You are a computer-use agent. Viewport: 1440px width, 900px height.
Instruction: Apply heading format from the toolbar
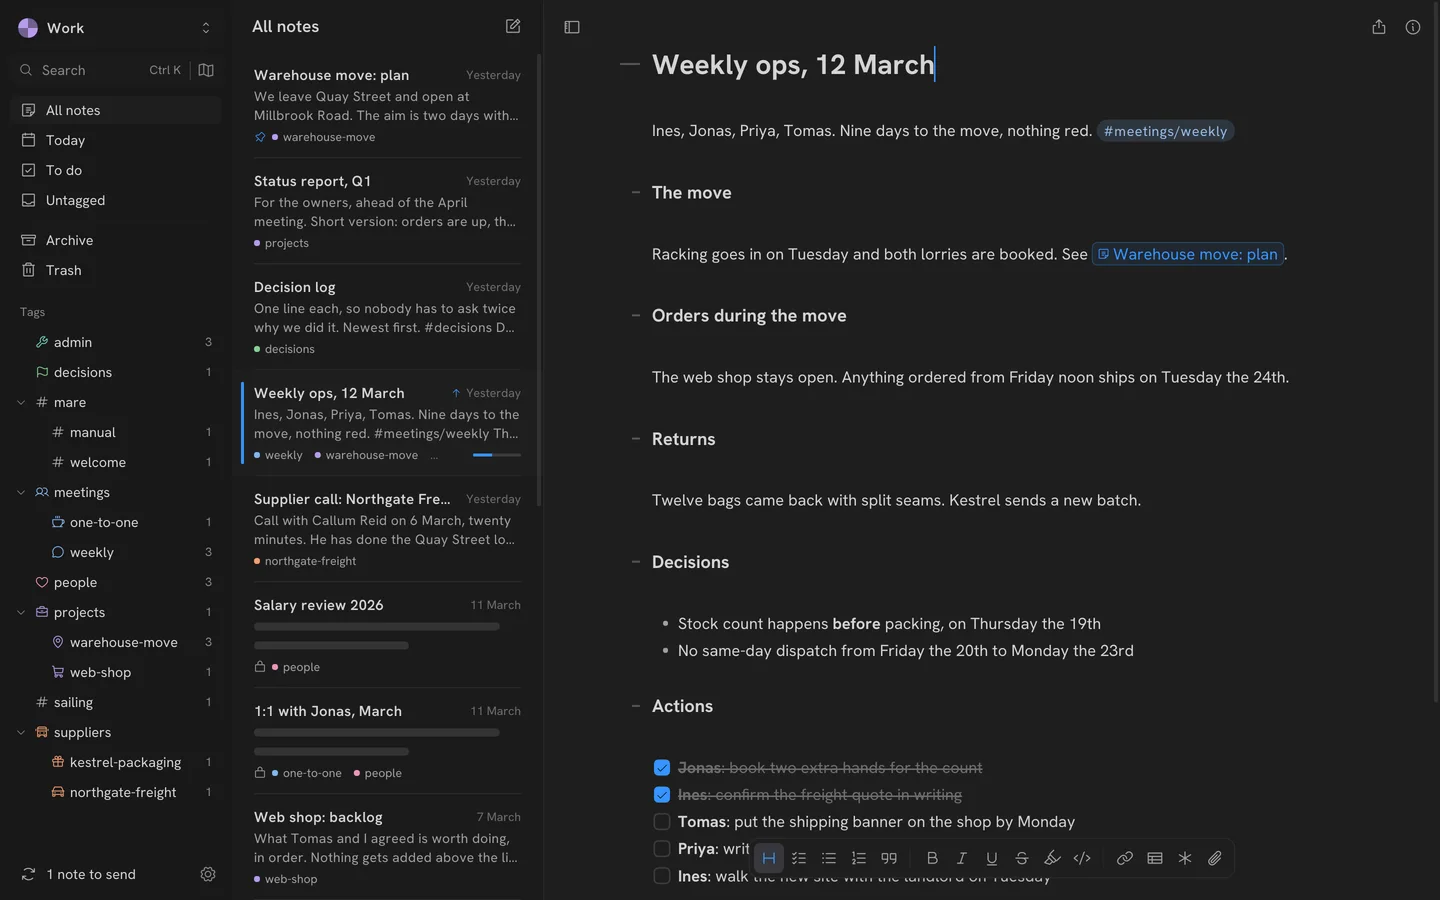[x=769, y=858]
